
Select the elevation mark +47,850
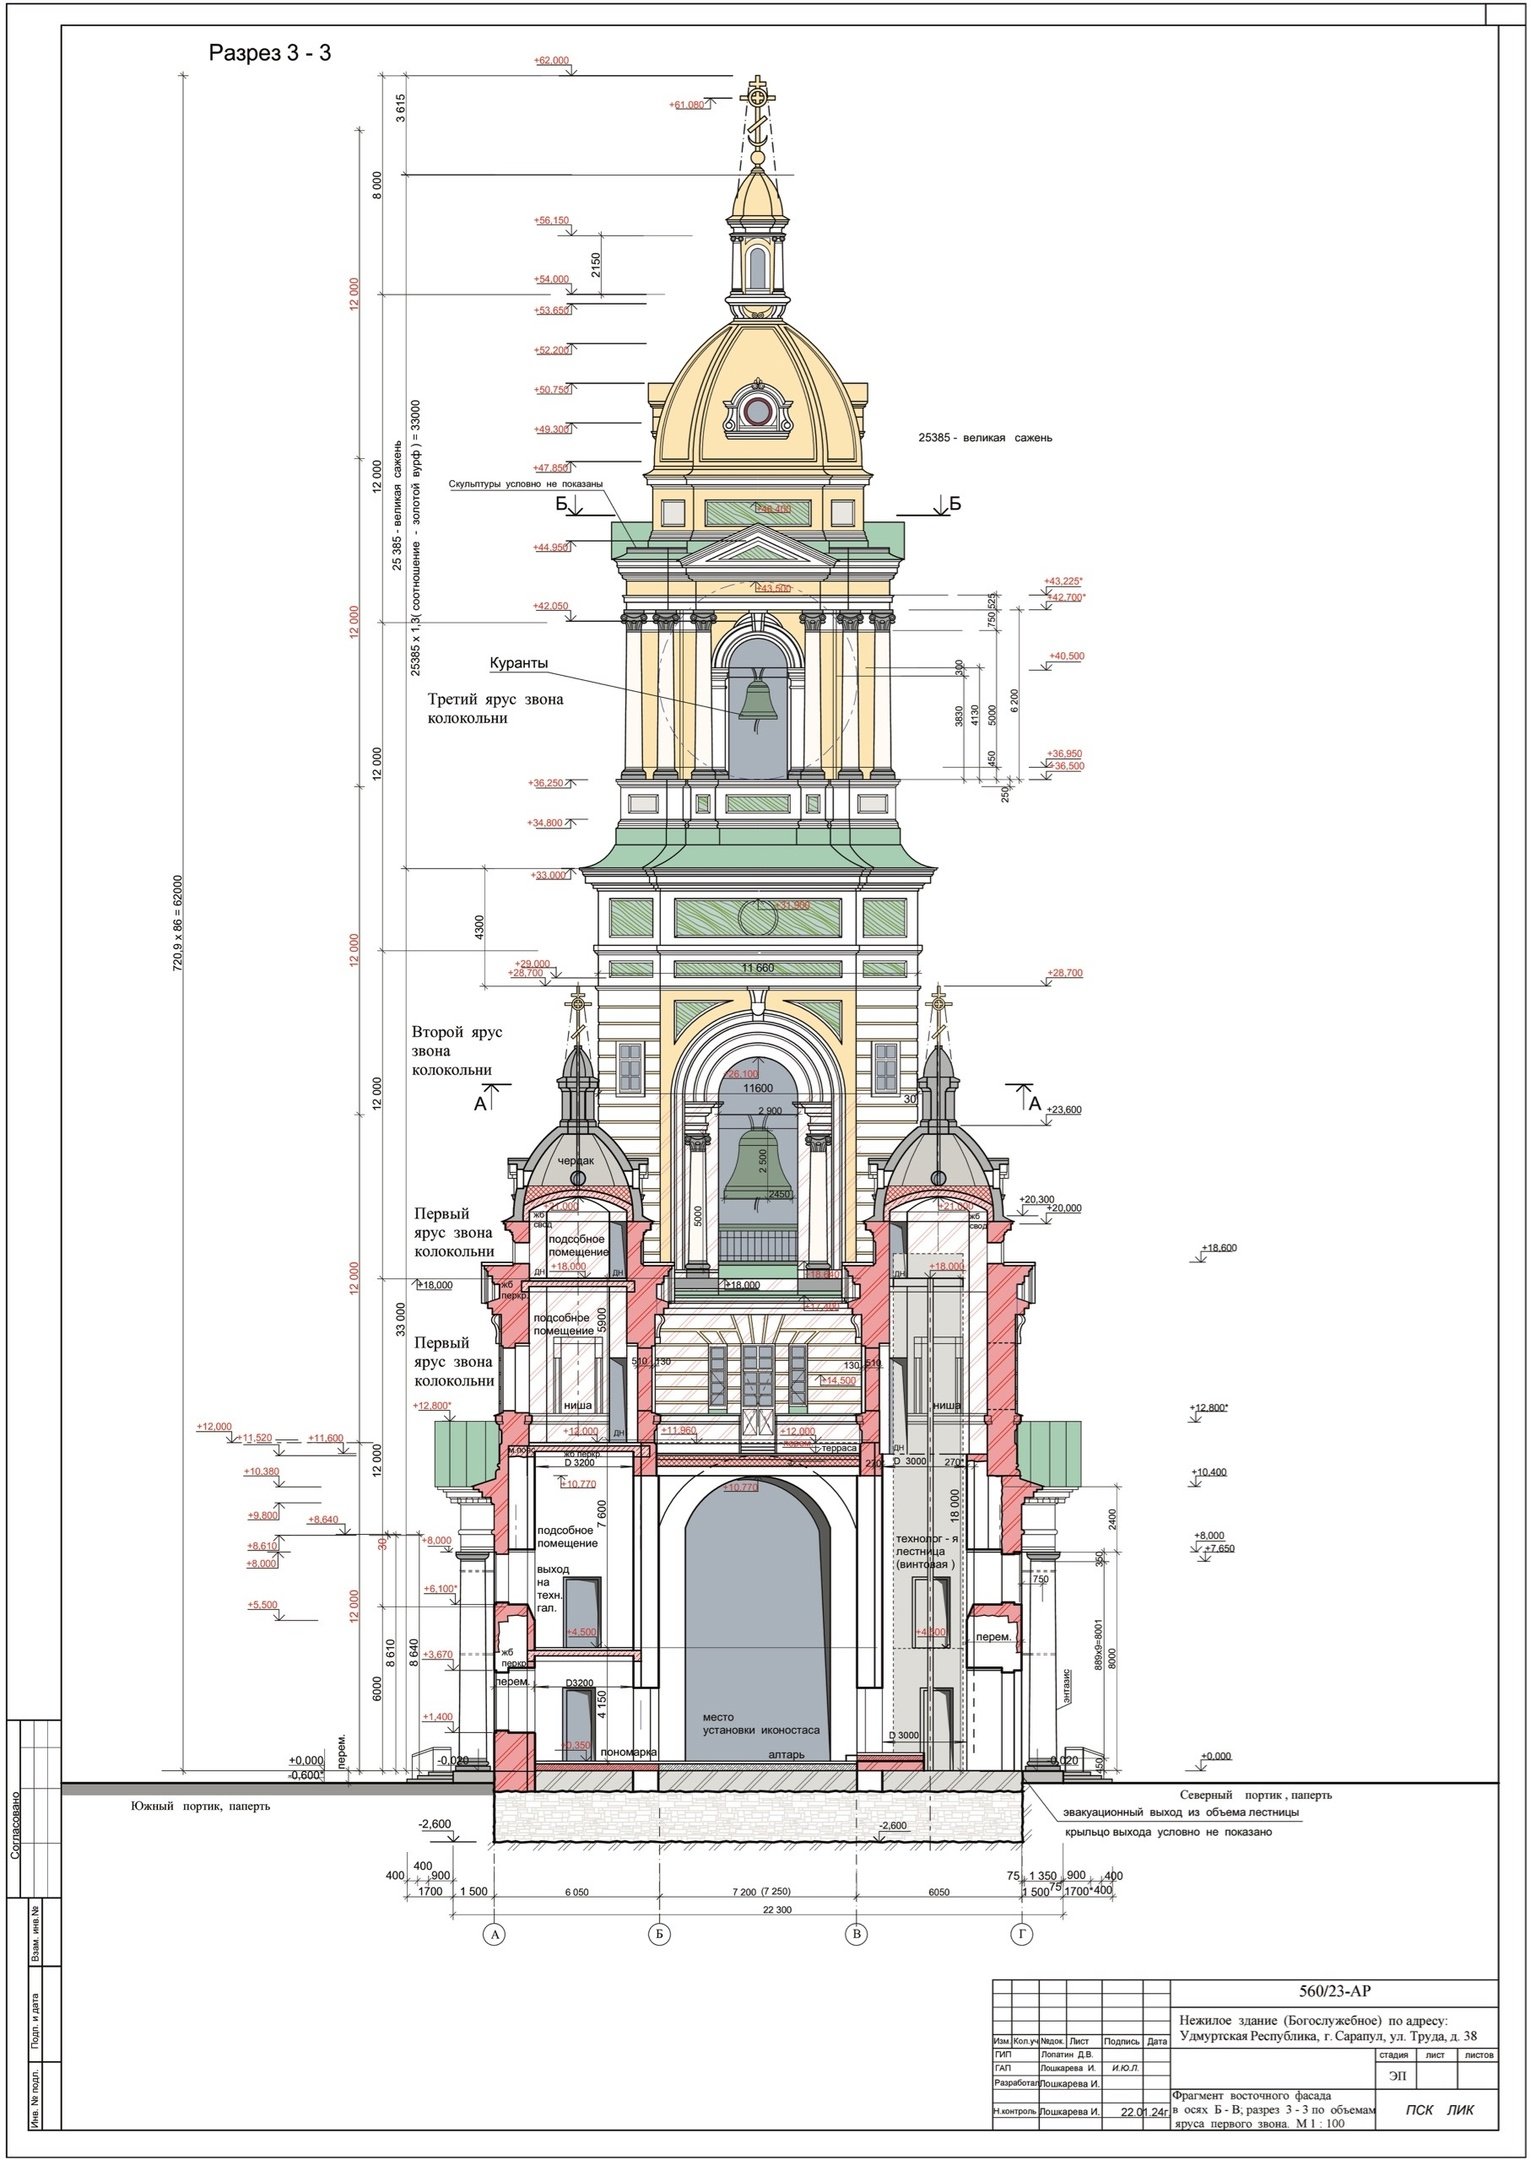click(x=552, y=467)
